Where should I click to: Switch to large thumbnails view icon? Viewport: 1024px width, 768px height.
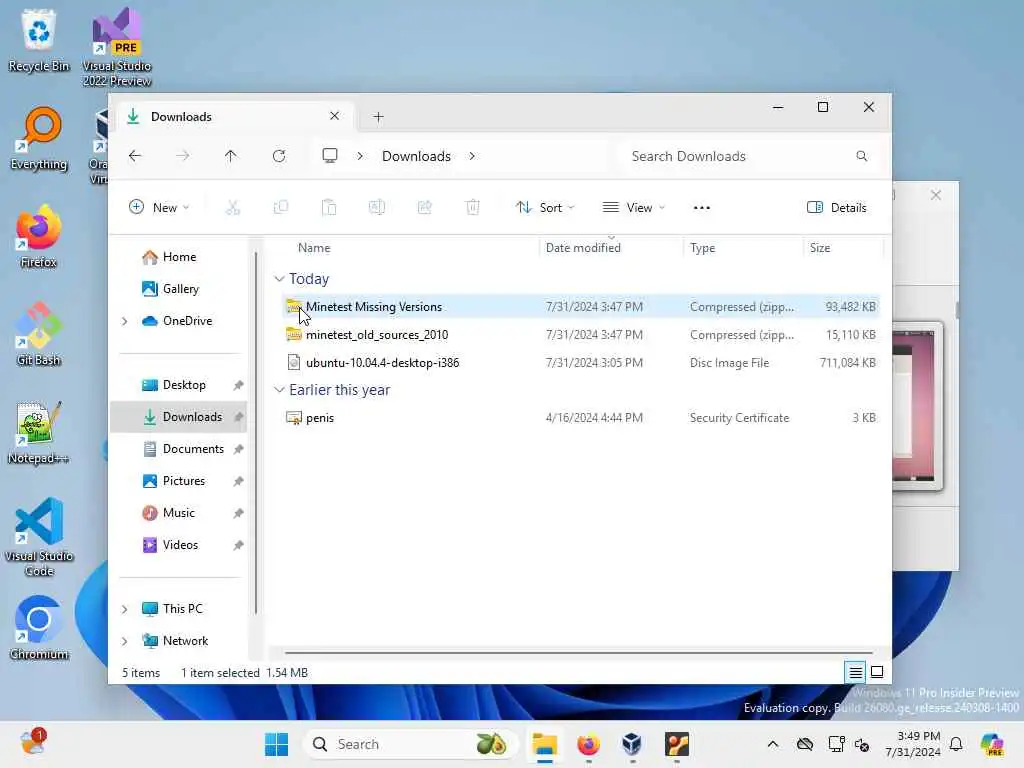click(877, 672)
